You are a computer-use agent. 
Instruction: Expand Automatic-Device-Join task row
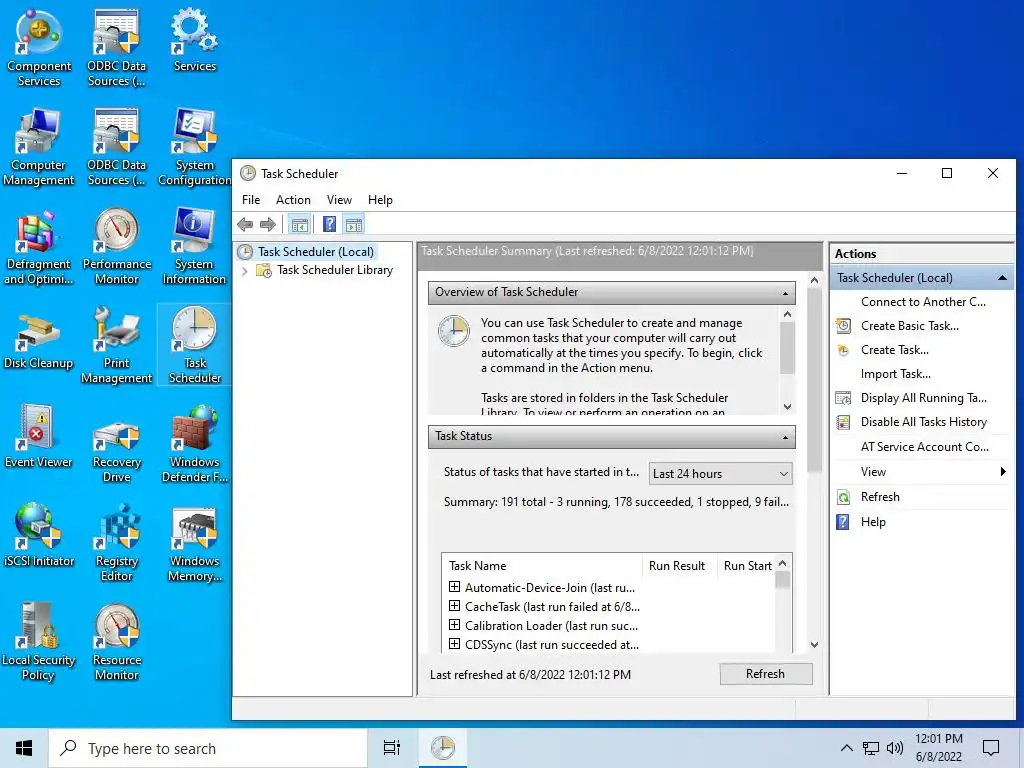455,587
